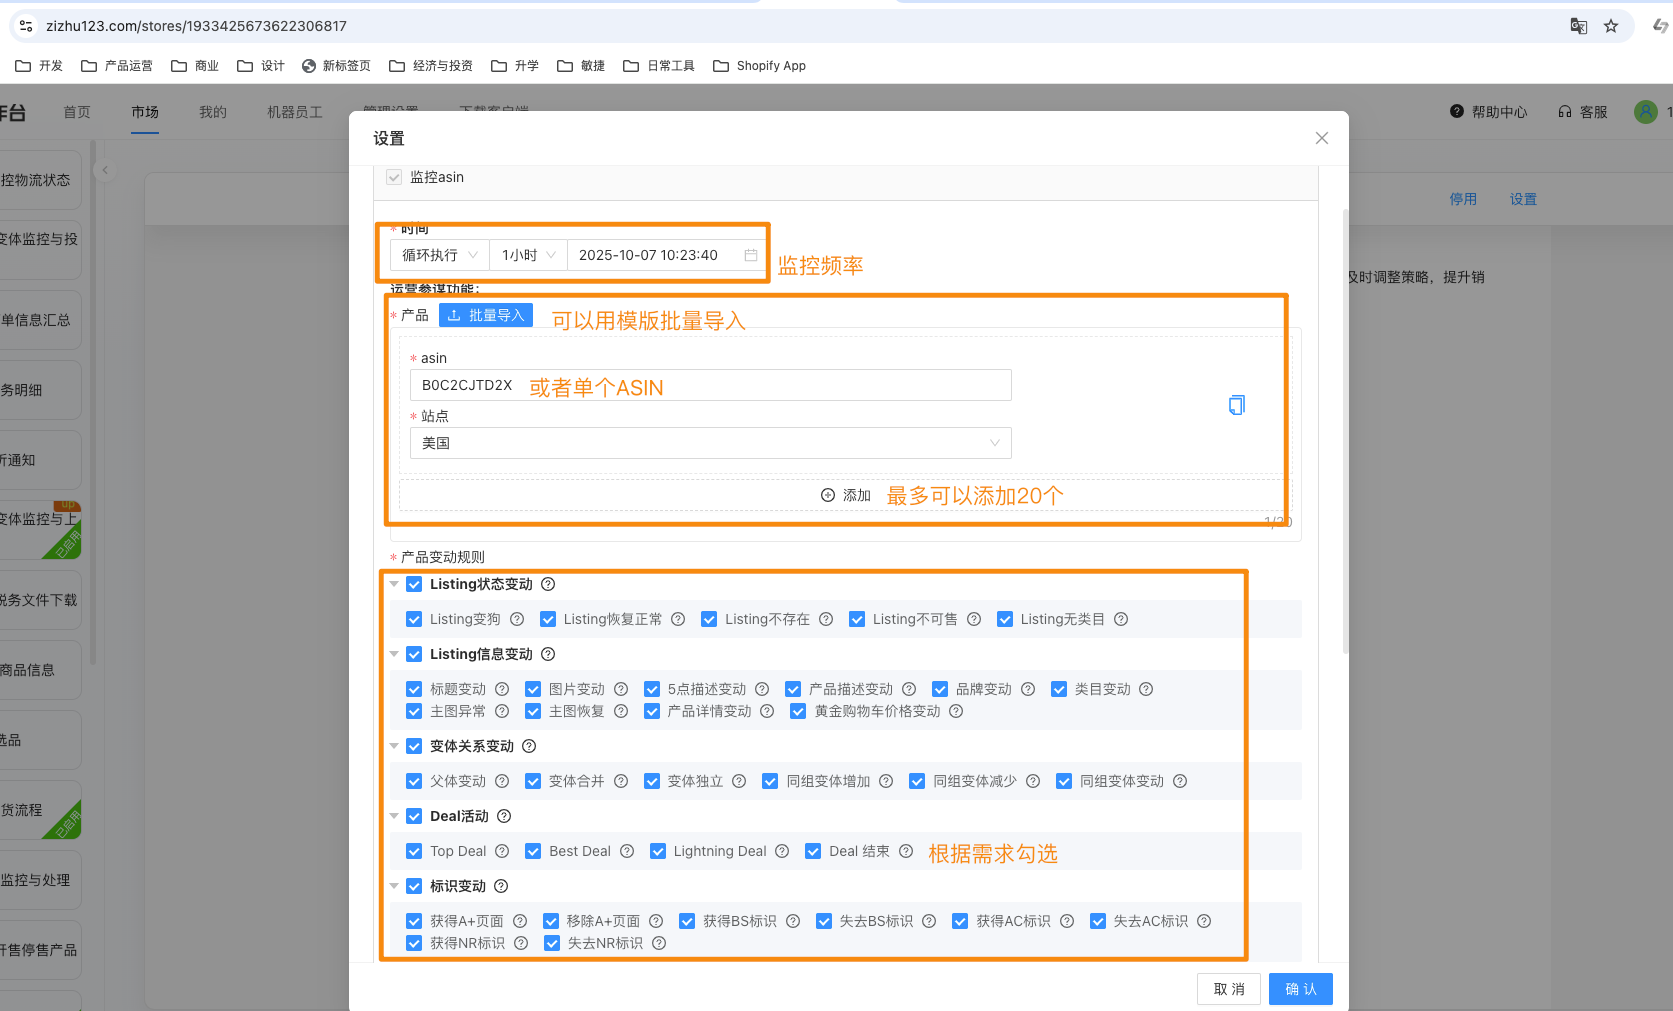
Task: Open the 市场 tab in top navigation
Action: (145, 112)
